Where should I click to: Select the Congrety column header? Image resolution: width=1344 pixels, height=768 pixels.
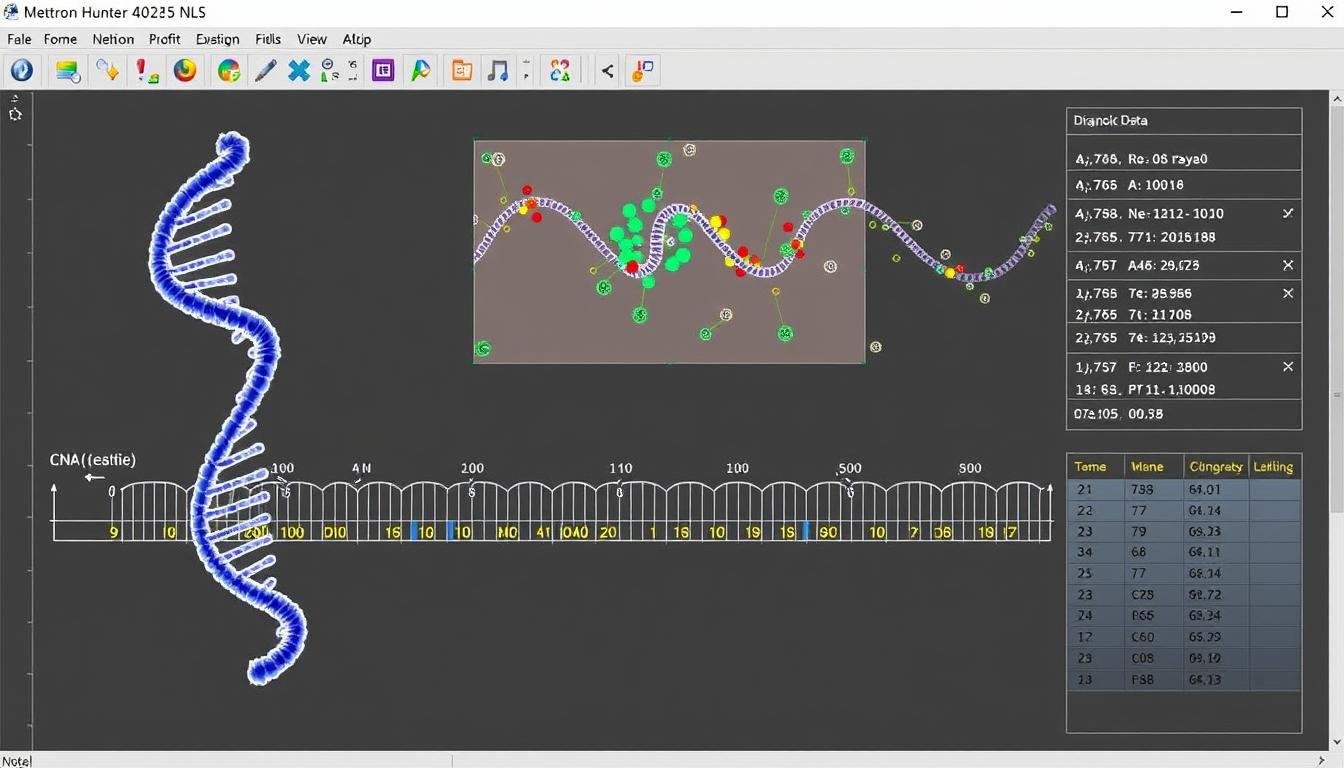pyautogui.click(x=1215, y=466)
